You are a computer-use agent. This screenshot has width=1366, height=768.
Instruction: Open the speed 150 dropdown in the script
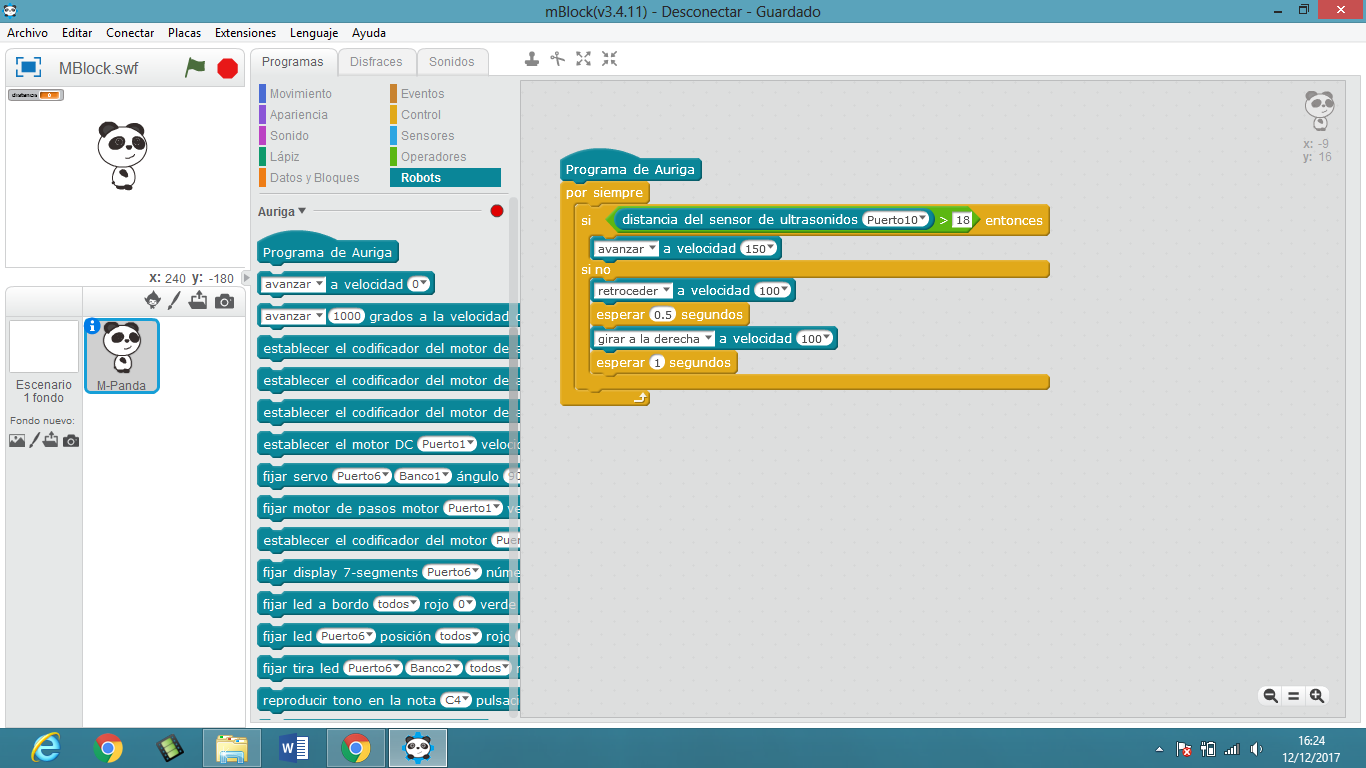pos(760,249)
